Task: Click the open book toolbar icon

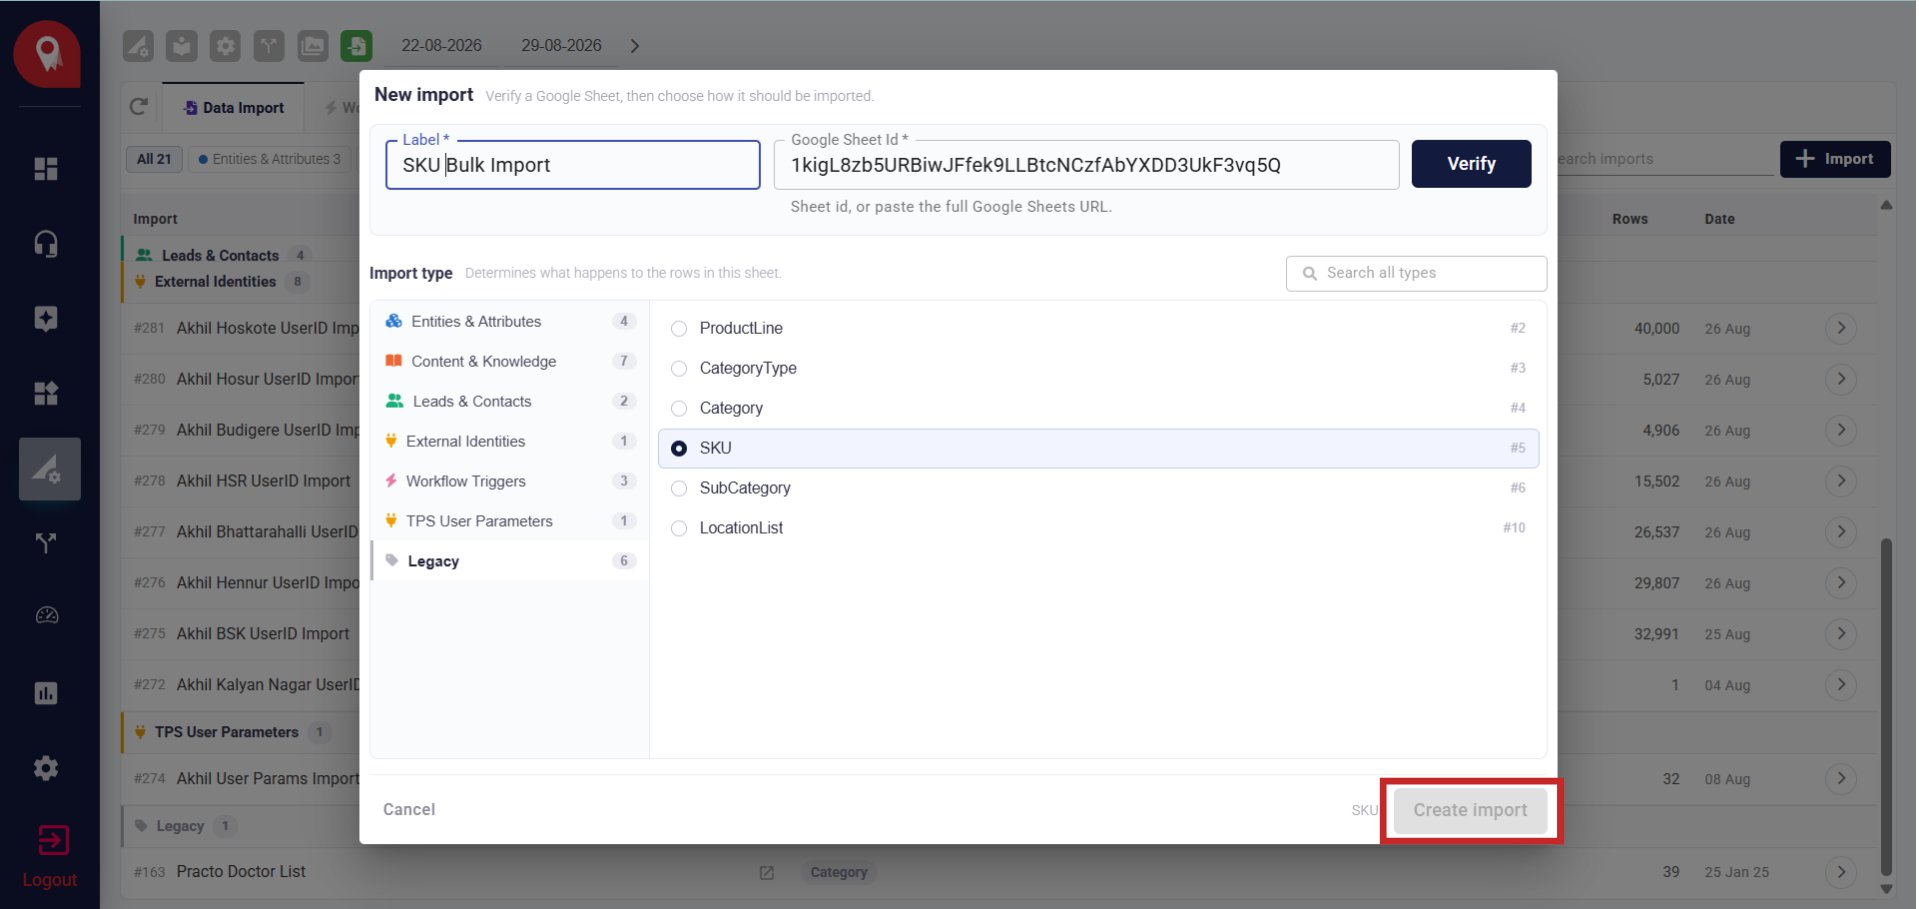Action: (x=181, y=46)
